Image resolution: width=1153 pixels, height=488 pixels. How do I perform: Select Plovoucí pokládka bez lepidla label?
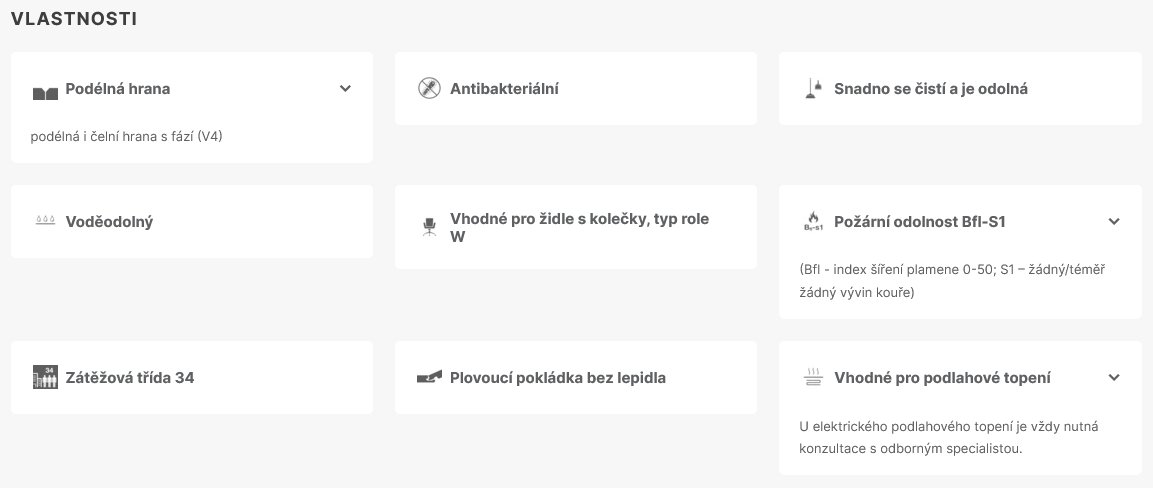tap(557, 378)
